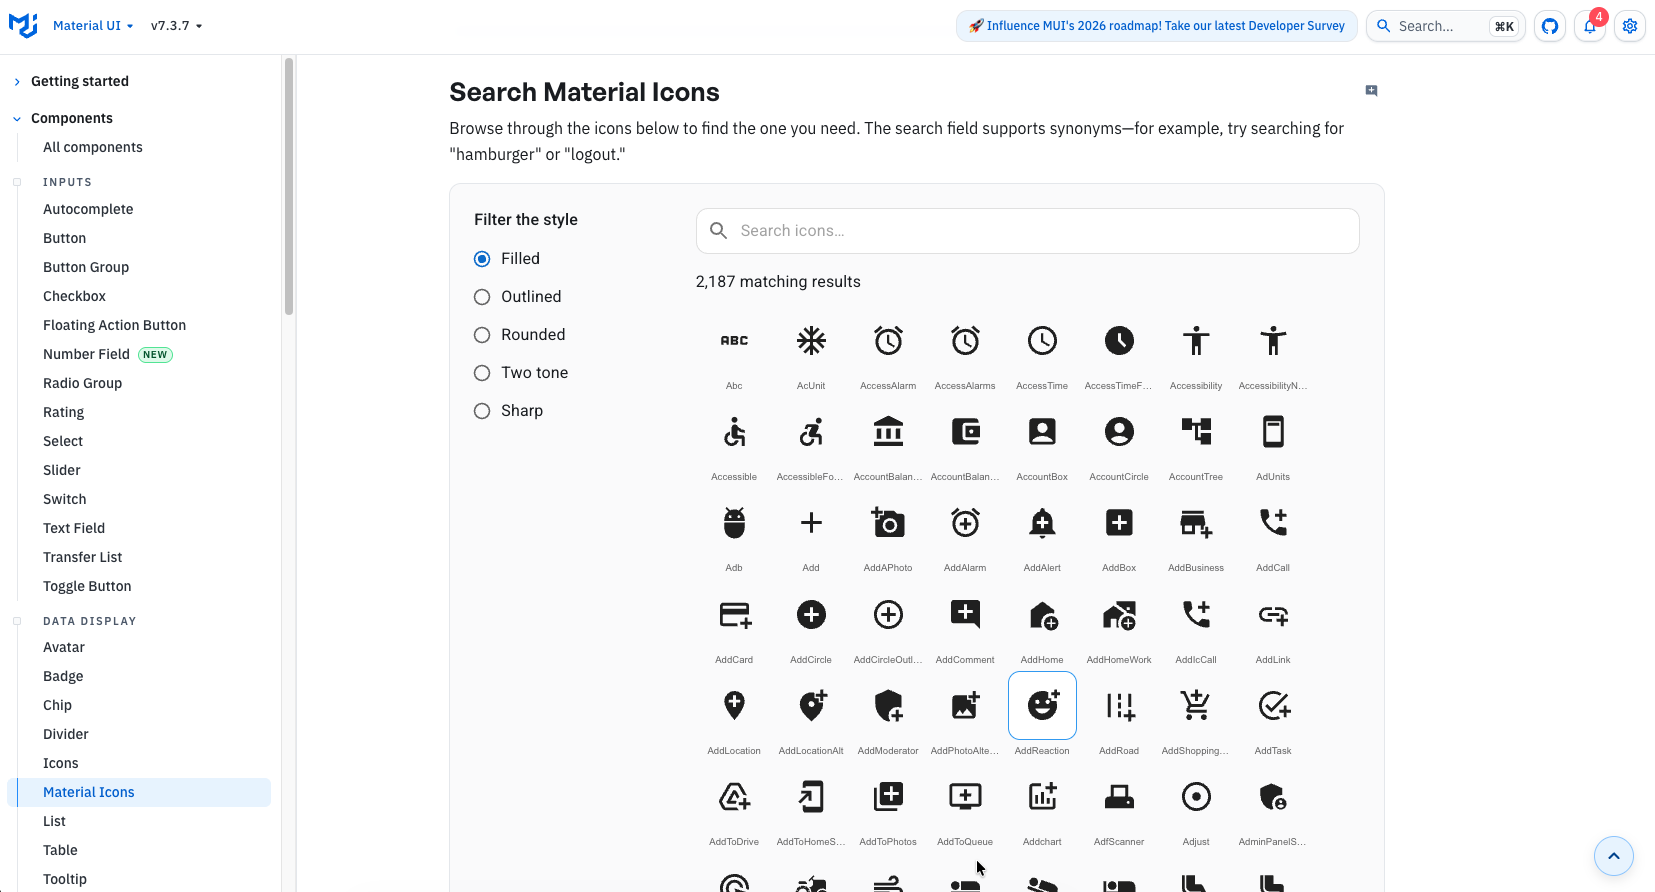1655x892 pixels.
Task: Open the Slider sidebar item
Action: click(62, 470)
